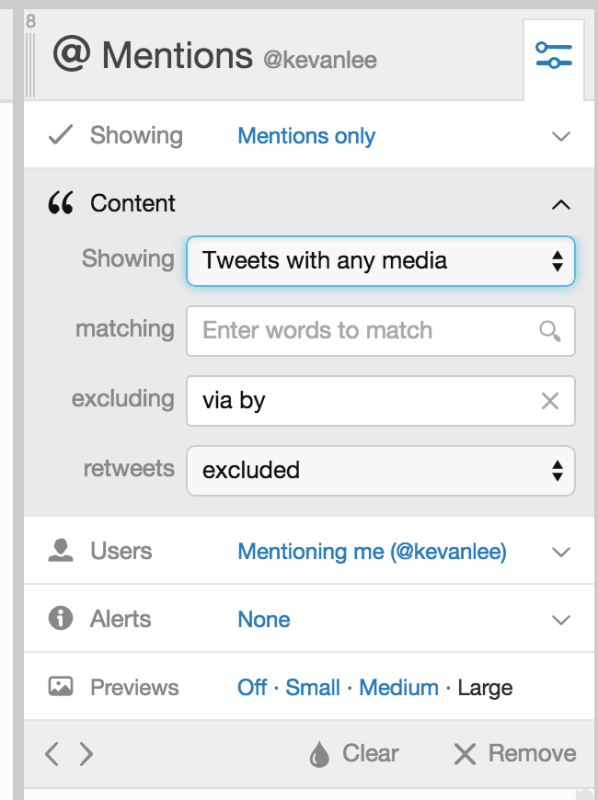The image size is (598, 800).
Task: Move column right with right arrow
Action: (x=86, y=754)
